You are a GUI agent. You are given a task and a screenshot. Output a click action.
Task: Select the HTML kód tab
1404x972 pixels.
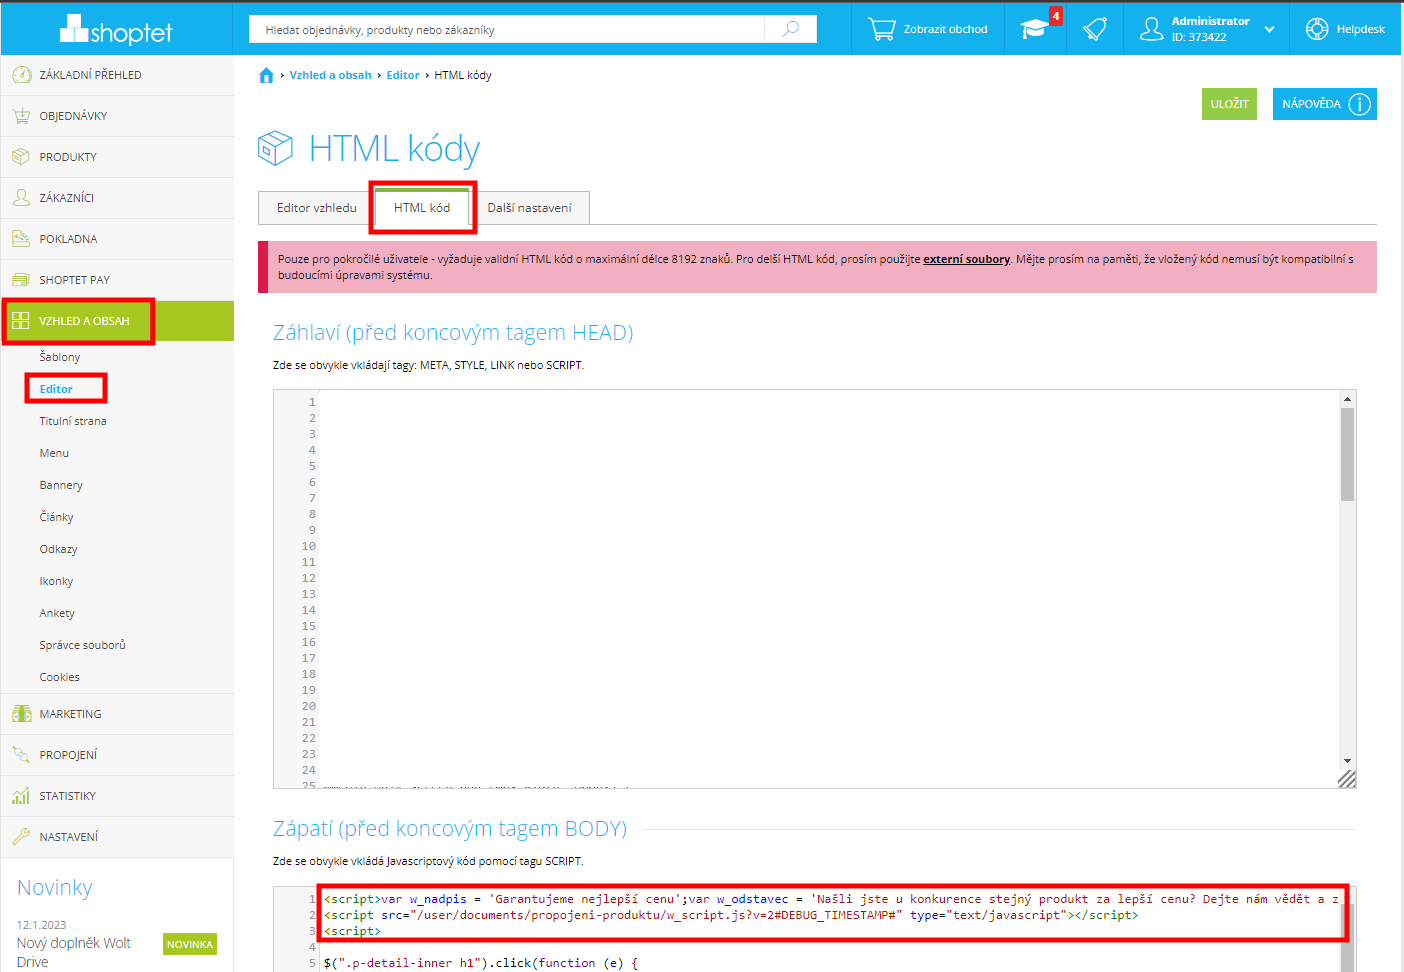click(422, 208)
